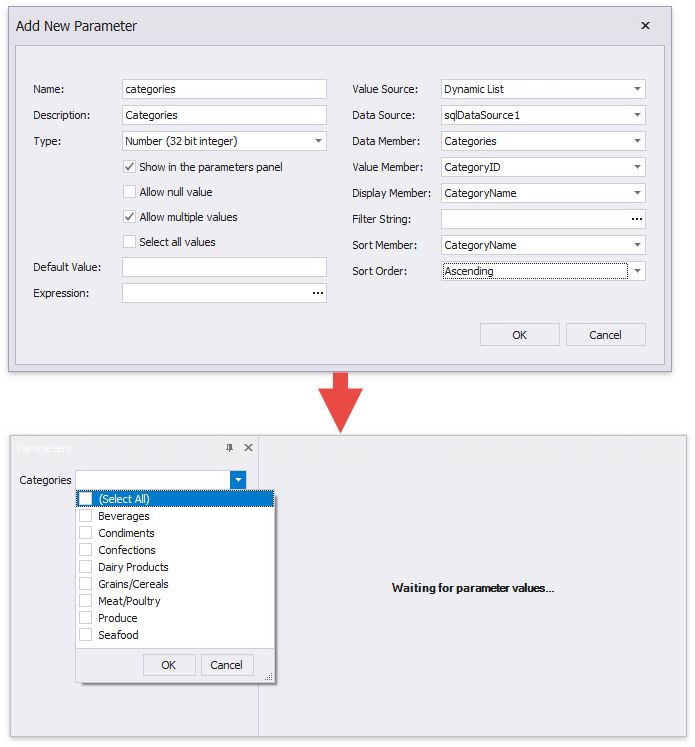The height and width of the screenshot is (747, 695).
Task: Toggle 'Show in the parameters panel' checkbox
Action: pyautogui.click(x=130, y=167)
